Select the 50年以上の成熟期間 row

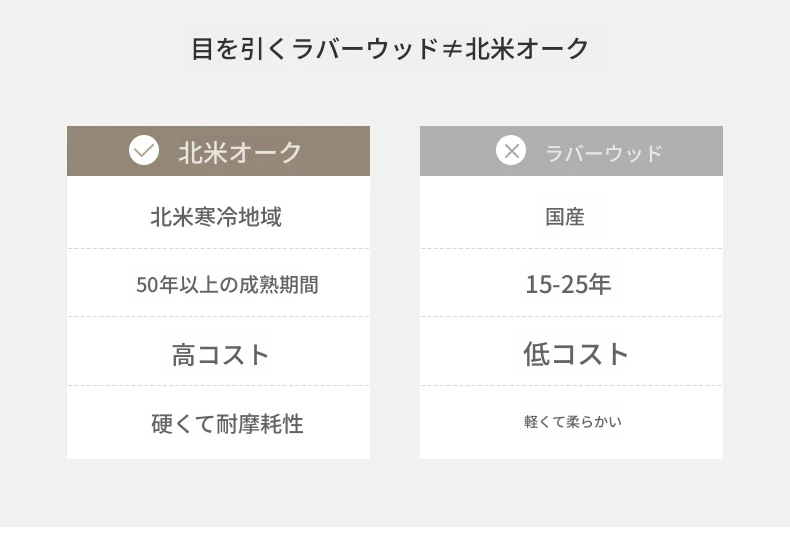pyautogui.click(x=218, y=283)
